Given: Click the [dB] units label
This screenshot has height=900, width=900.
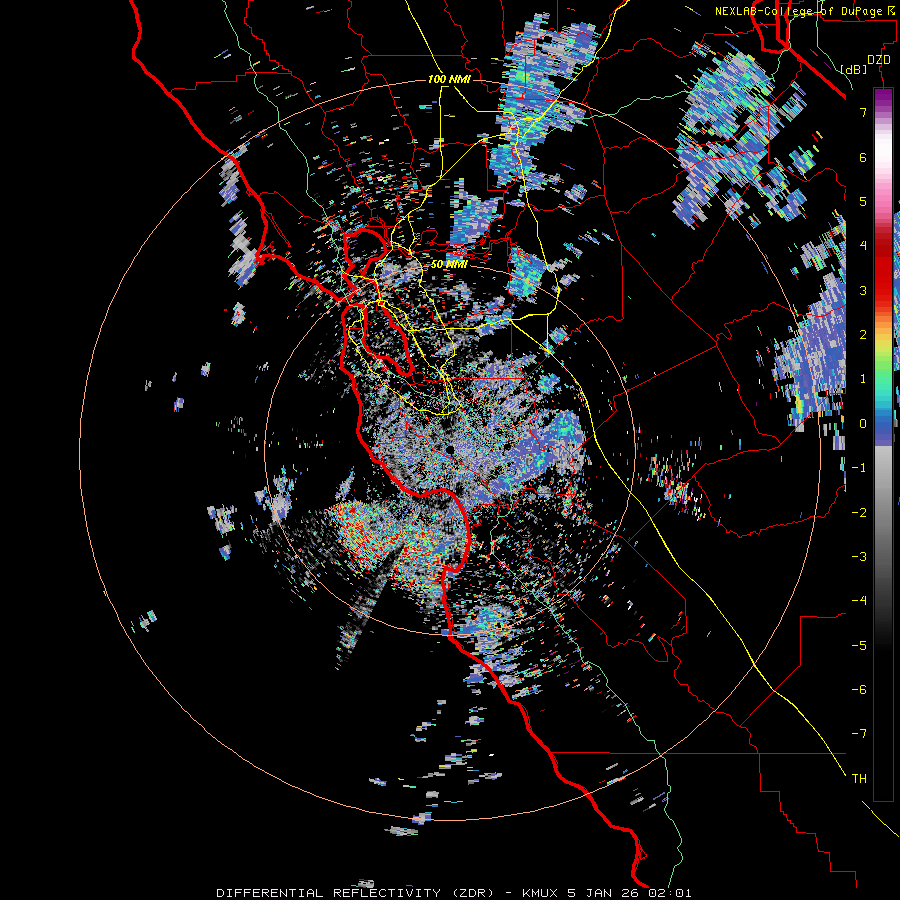Looking at the screenshot, I should (x=853, y=69).
